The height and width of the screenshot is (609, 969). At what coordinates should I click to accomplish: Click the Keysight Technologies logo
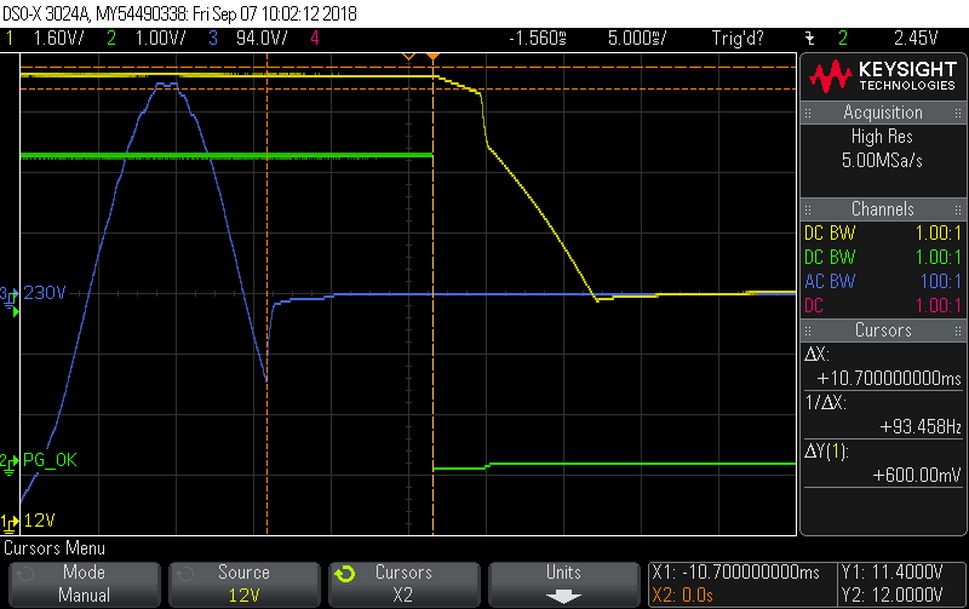(882, 76)
